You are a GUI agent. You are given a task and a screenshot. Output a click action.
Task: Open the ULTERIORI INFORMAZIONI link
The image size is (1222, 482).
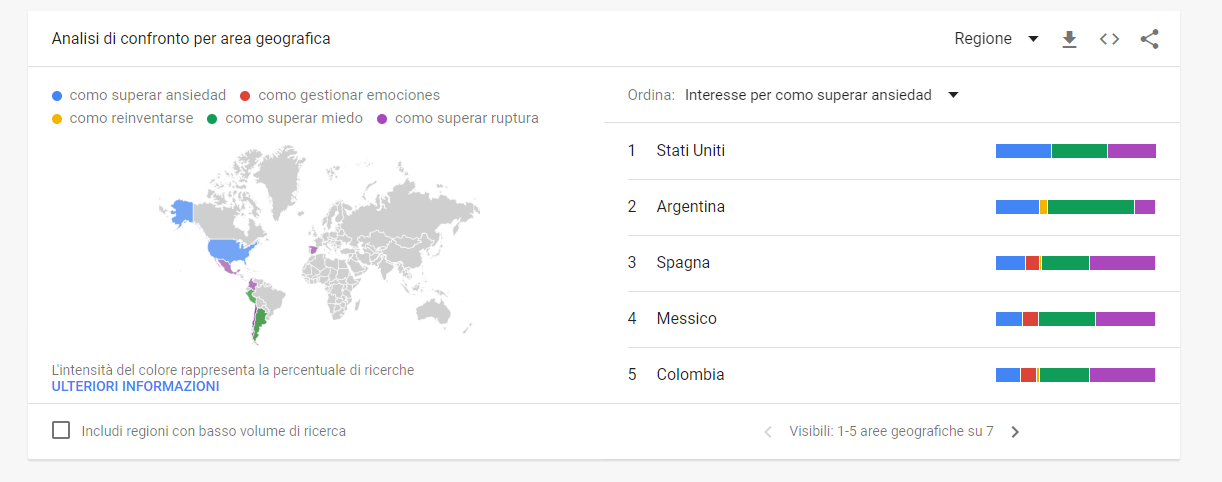pos(135,386)
